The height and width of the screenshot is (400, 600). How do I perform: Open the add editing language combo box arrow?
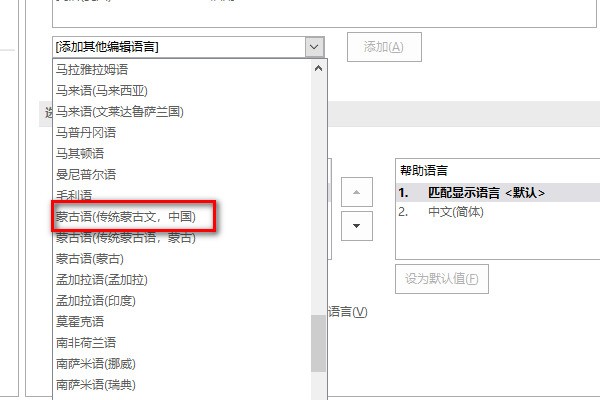click(x=315, y=47)
